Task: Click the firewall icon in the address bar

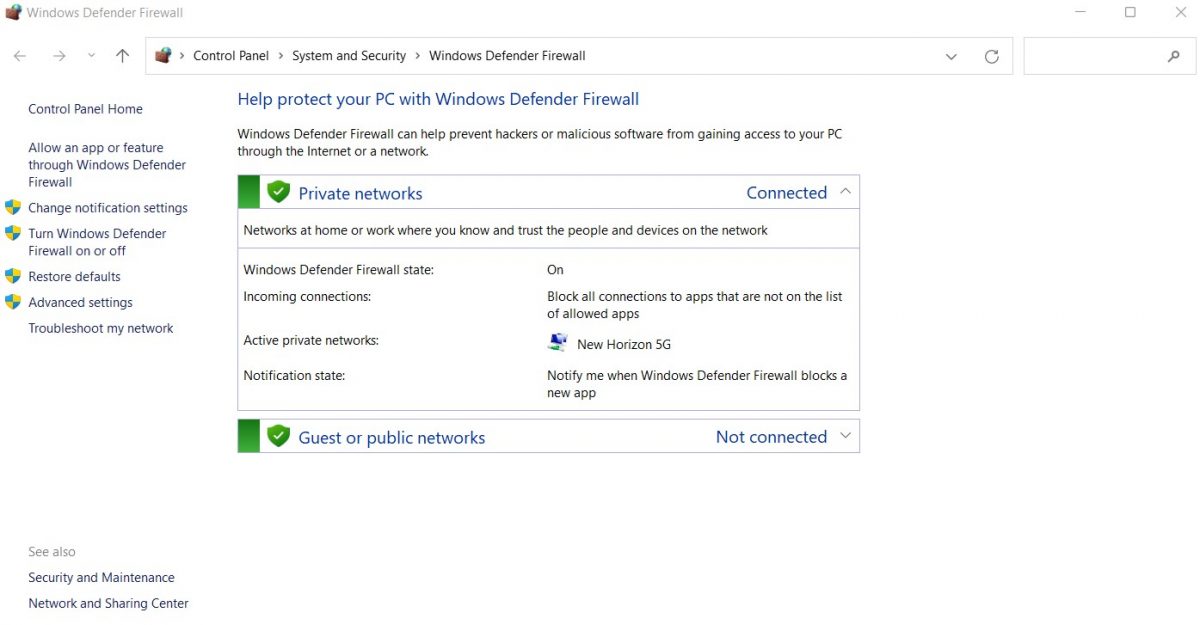Action: [164, 56]
